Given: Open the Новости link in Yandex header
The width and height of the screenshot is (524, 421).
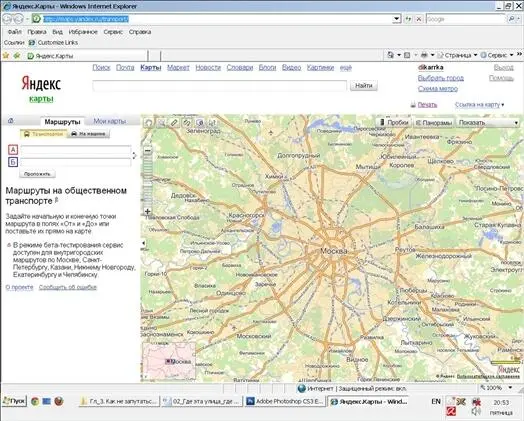Looking at the screenshot, I should click(x=208, y=67).
